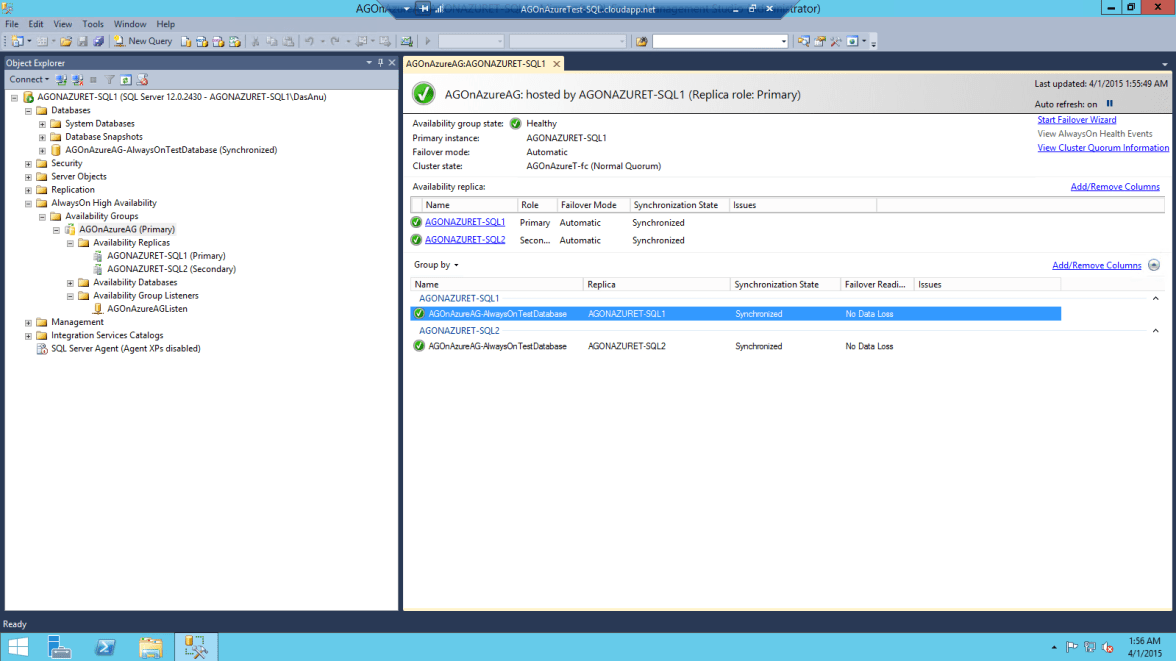Refresh Object Explorer using the refresh icon

[x=126, y=79]
